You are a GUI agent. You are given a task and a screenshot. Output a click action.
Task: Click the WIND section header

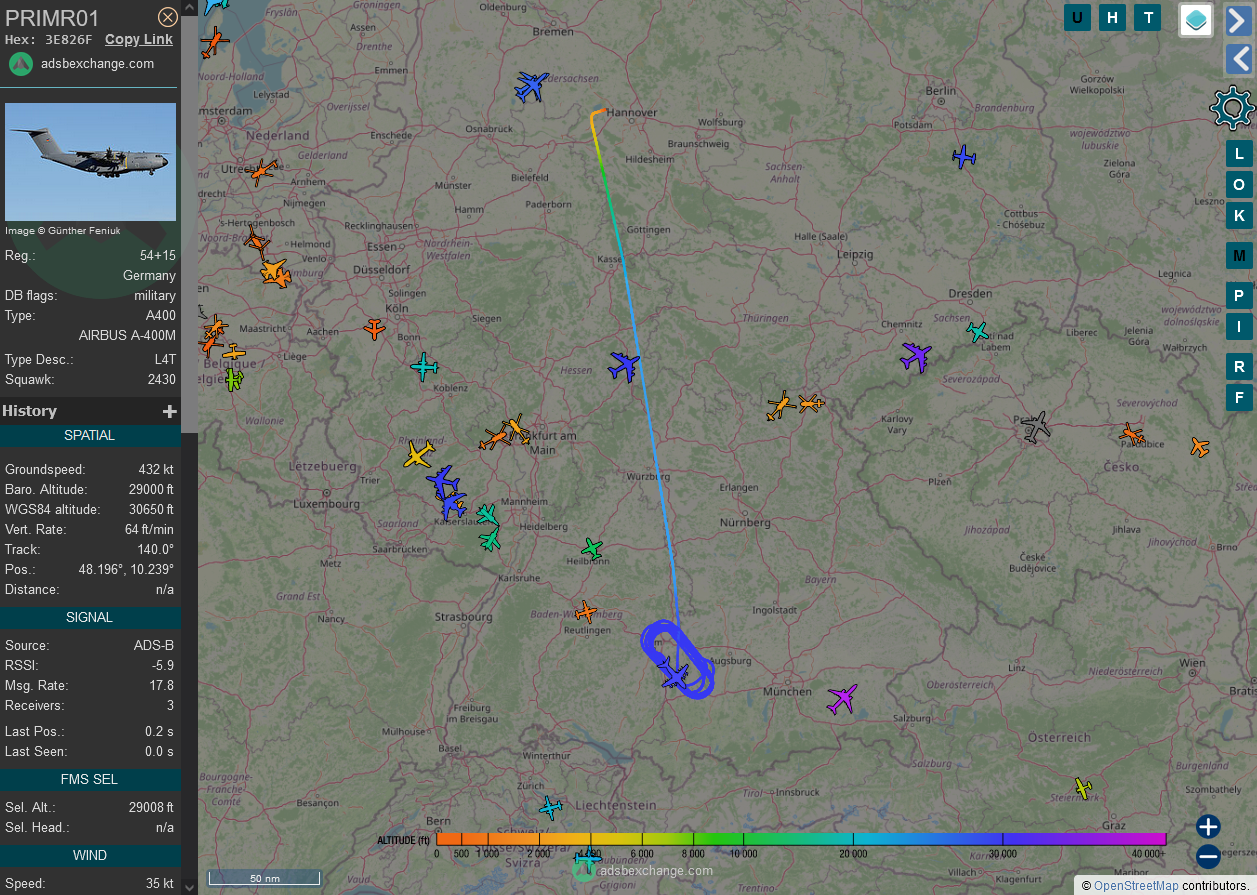pos(90,856)
